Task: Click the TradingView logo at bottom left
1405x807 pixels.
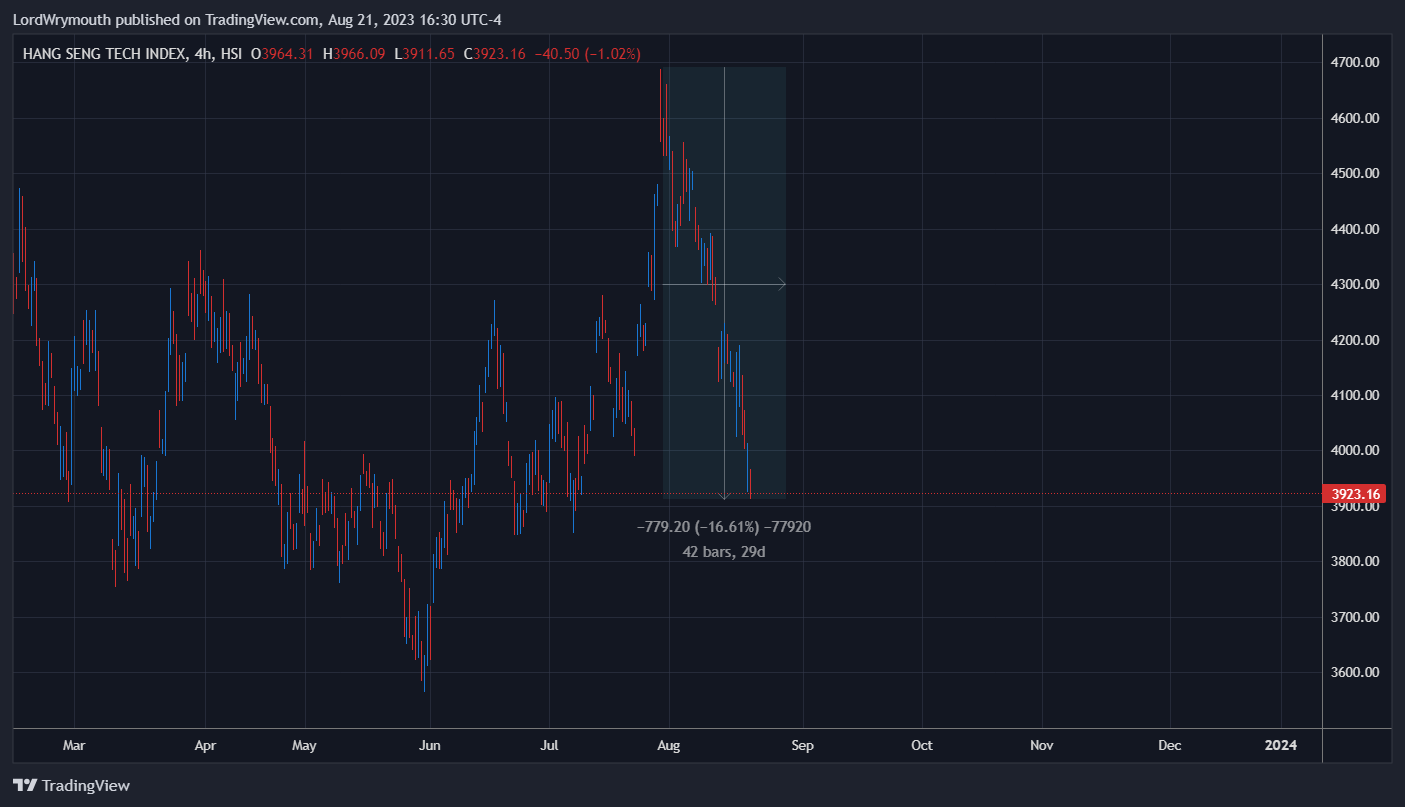Action: [71, 785]
